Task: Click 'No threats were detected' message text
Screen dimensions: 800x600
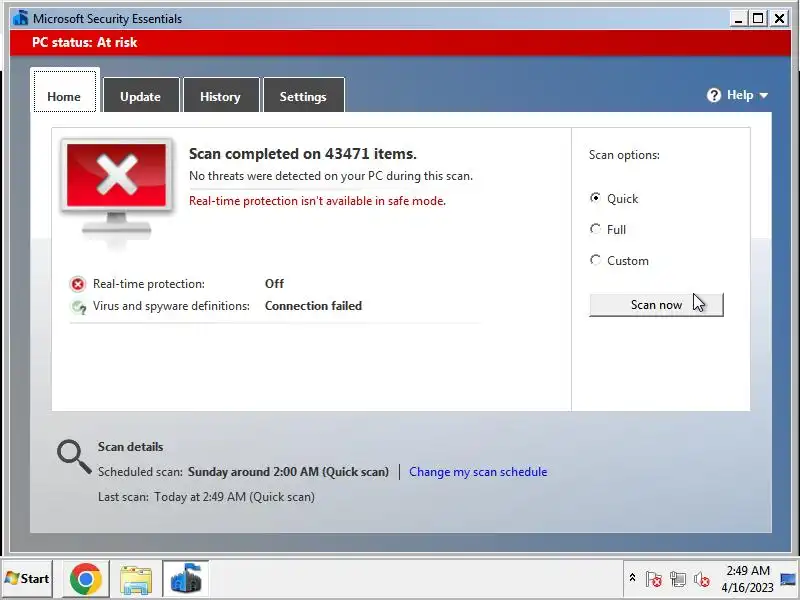Action: [x=331, y=176]
